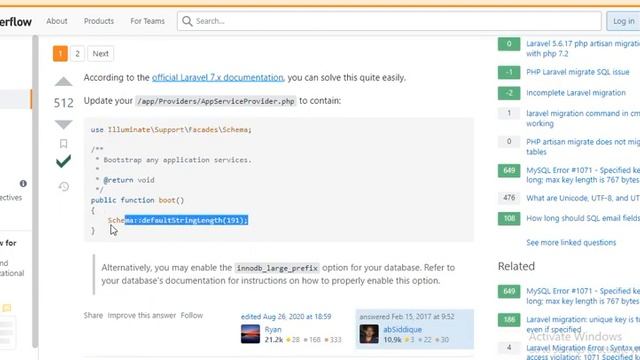Click Improve this answer
Image resolution: width=640 pixels, height=360 pixels.
(x=142, y=316)
